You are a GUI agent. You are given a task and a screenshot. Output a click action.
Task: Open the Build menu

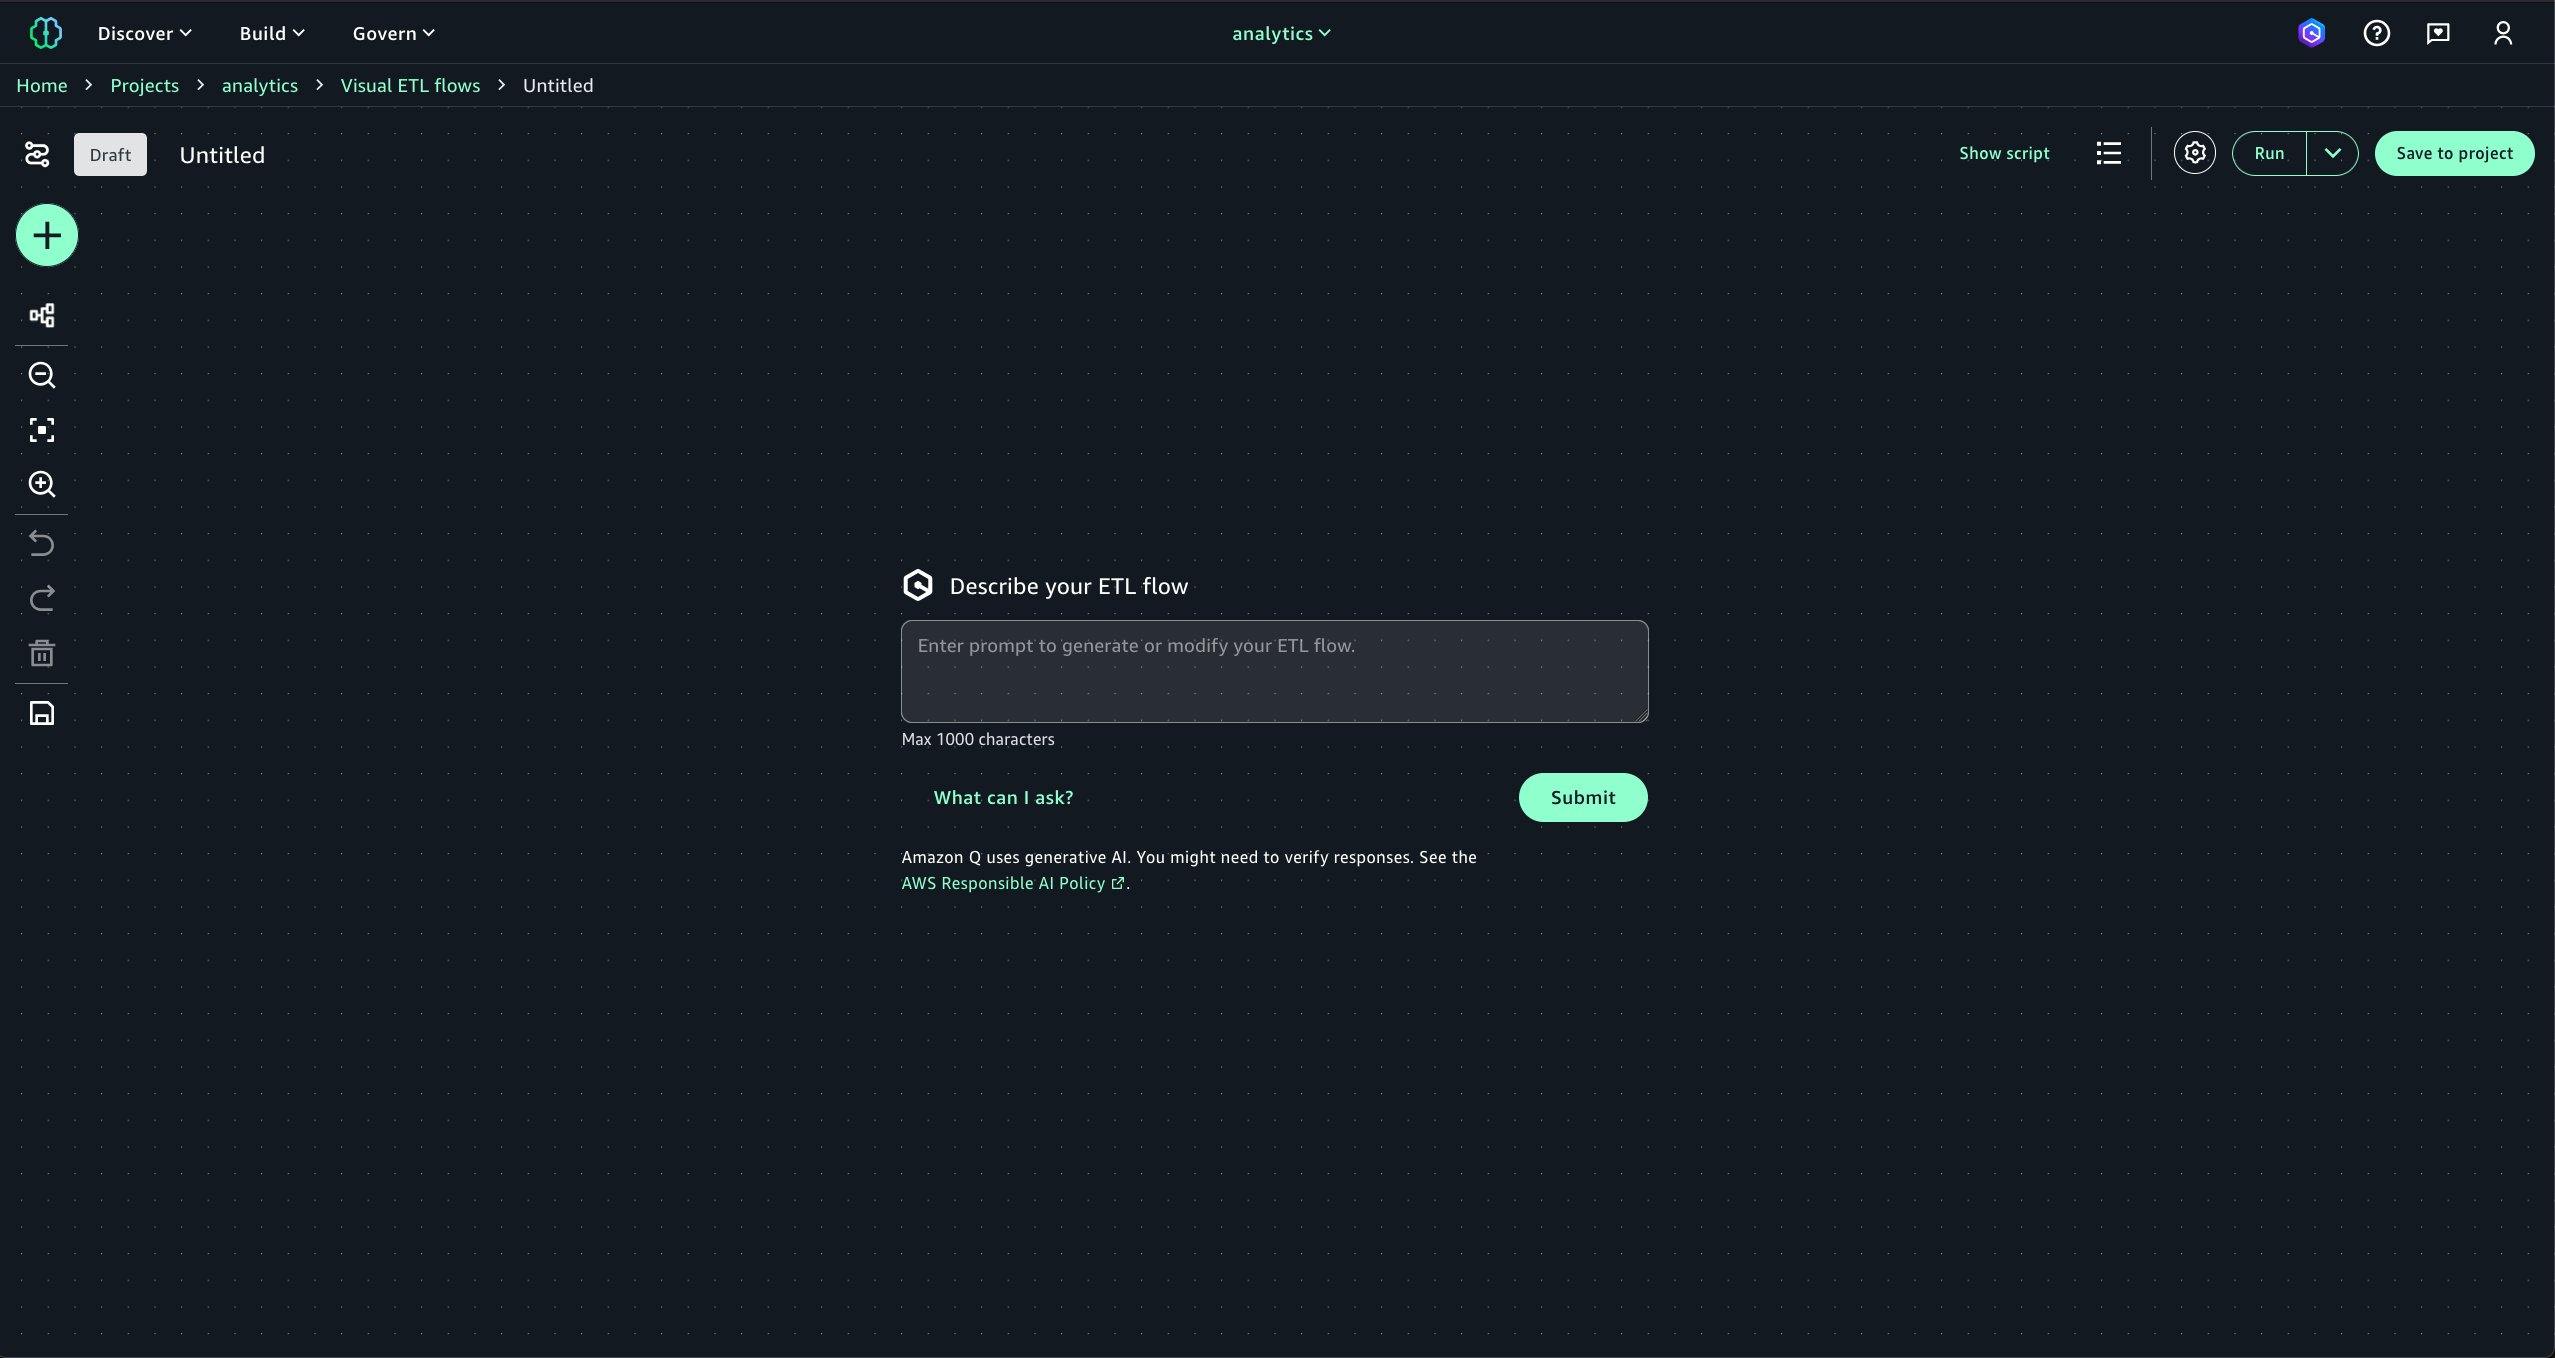coord(272,33)
